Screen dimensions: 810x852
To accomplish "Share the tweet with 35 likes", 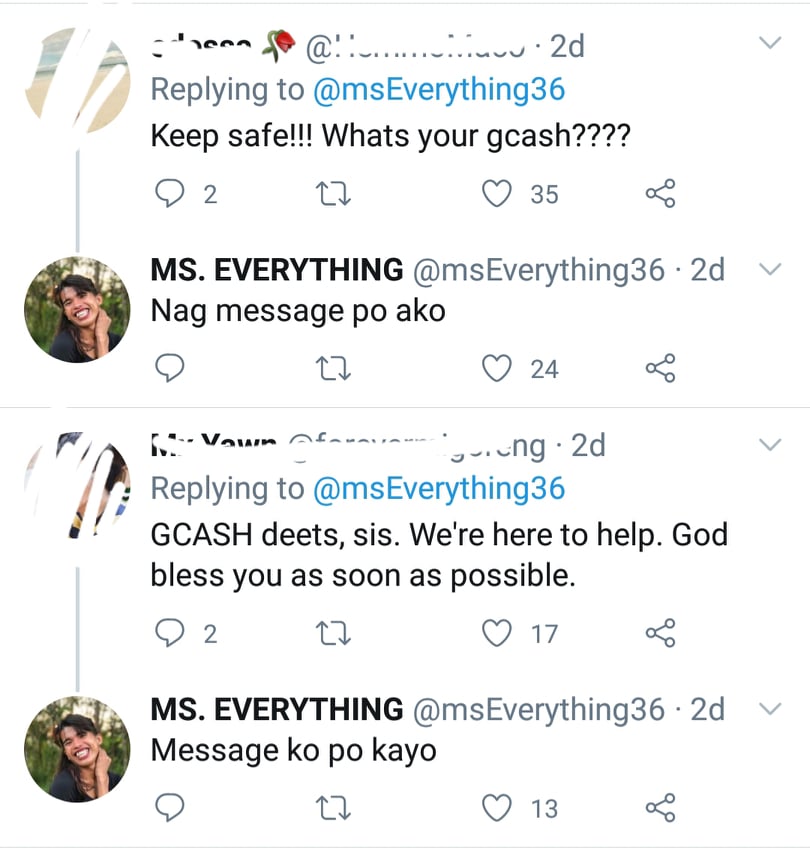I will click(660, 193).
